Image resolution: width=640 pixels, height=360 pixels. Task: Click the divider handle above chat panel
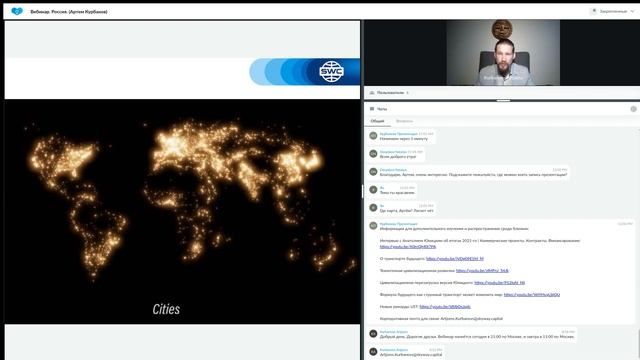click(x=503, y=100)
